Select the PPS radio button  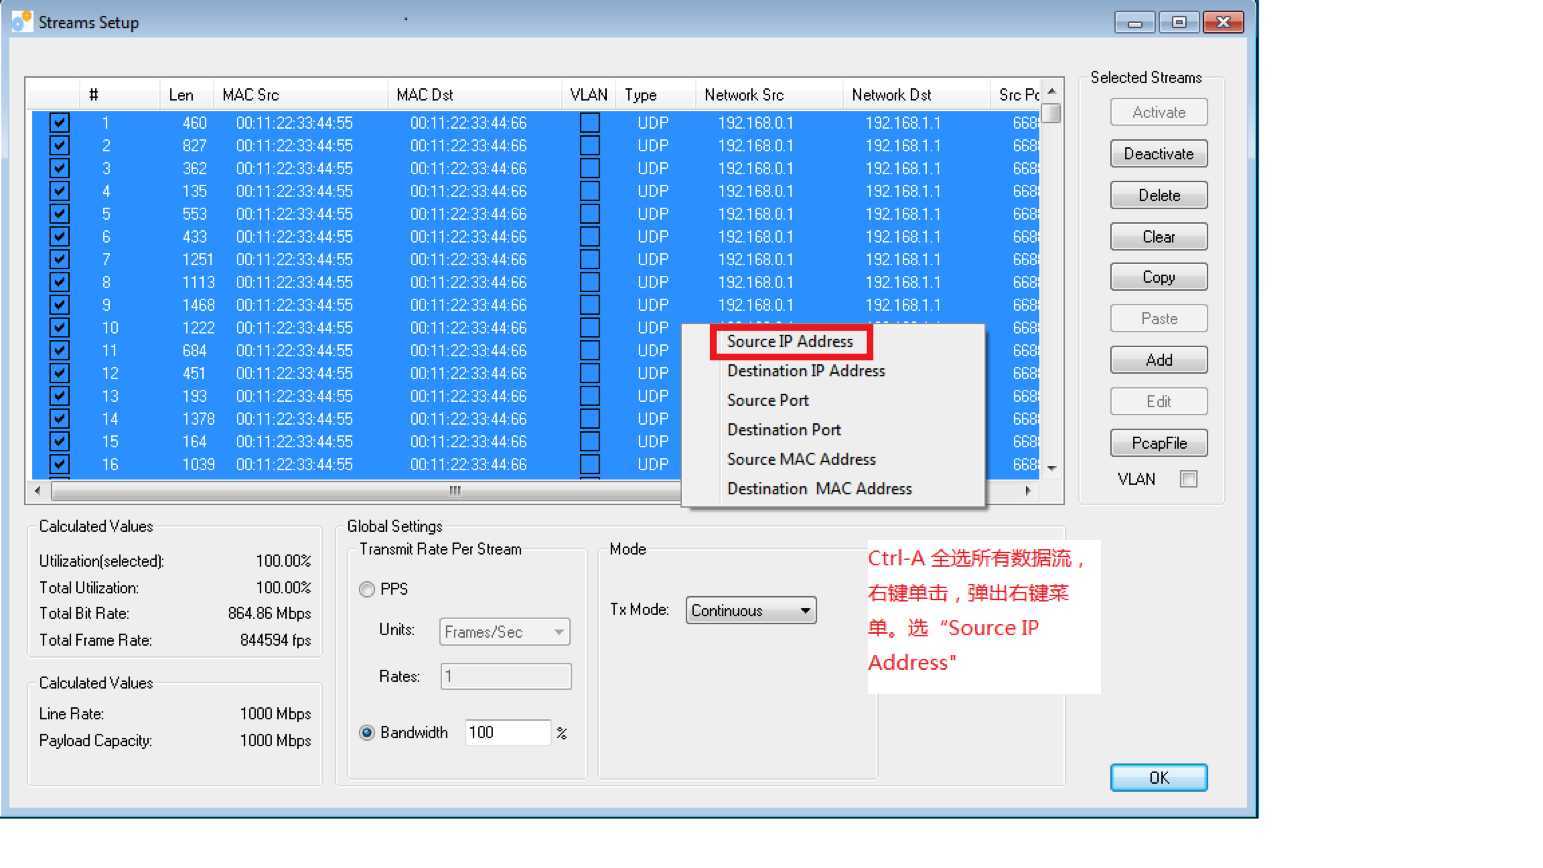[x=367, y=590]
